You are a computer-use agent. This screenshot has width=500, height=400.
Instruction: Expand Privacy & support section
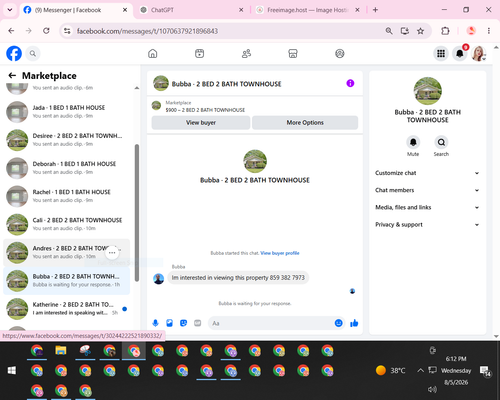[427, 225]
